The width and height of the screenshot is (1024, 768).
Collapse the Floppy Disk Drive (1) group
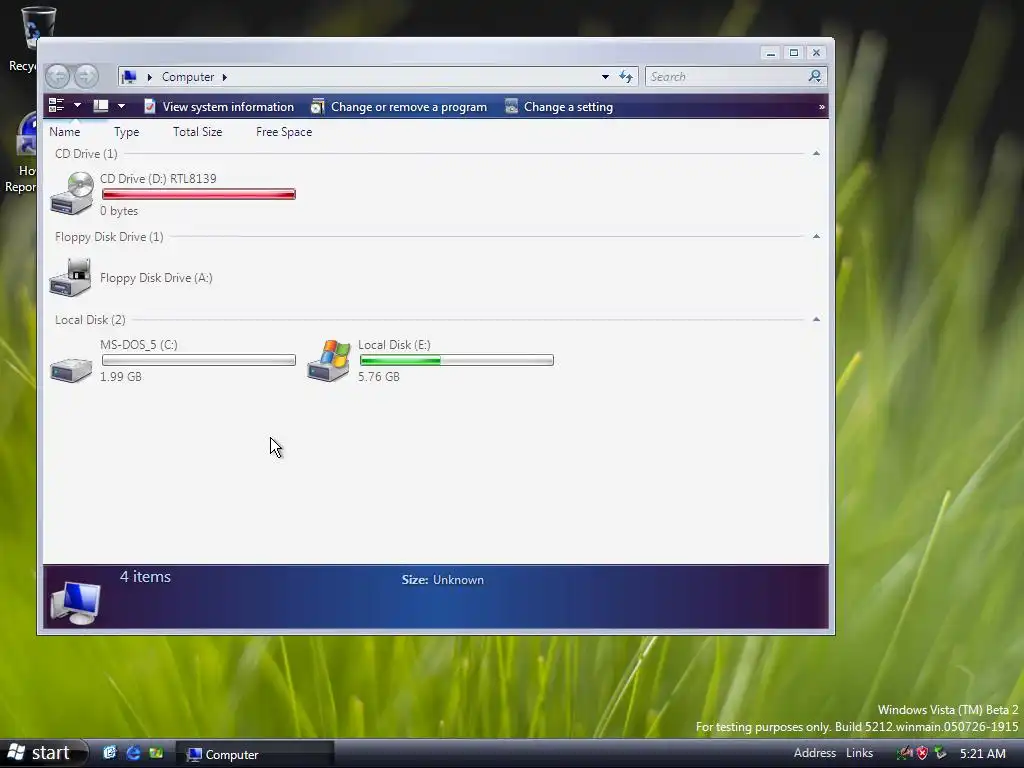[816, 236]
